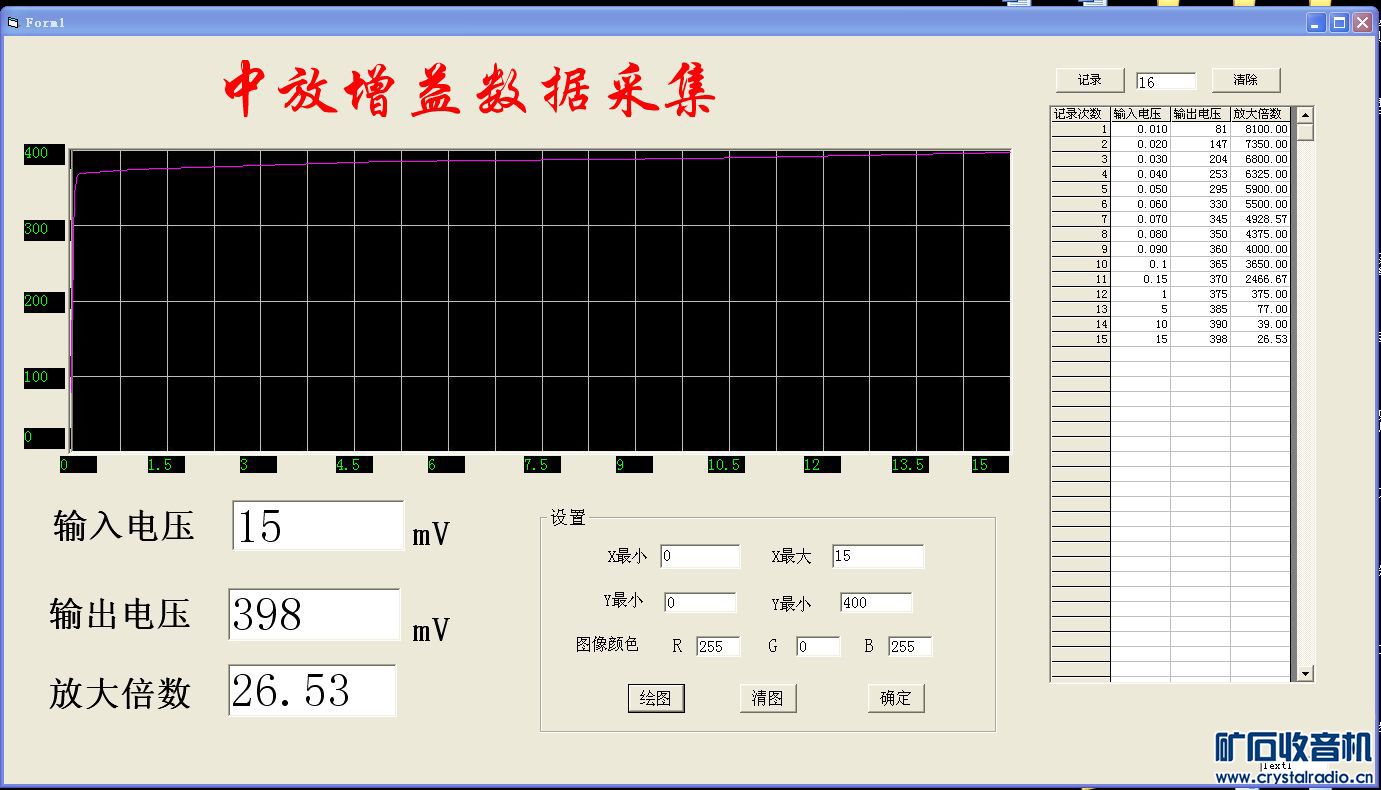
Task: Click the R color value field
Action: pos(718,646)
